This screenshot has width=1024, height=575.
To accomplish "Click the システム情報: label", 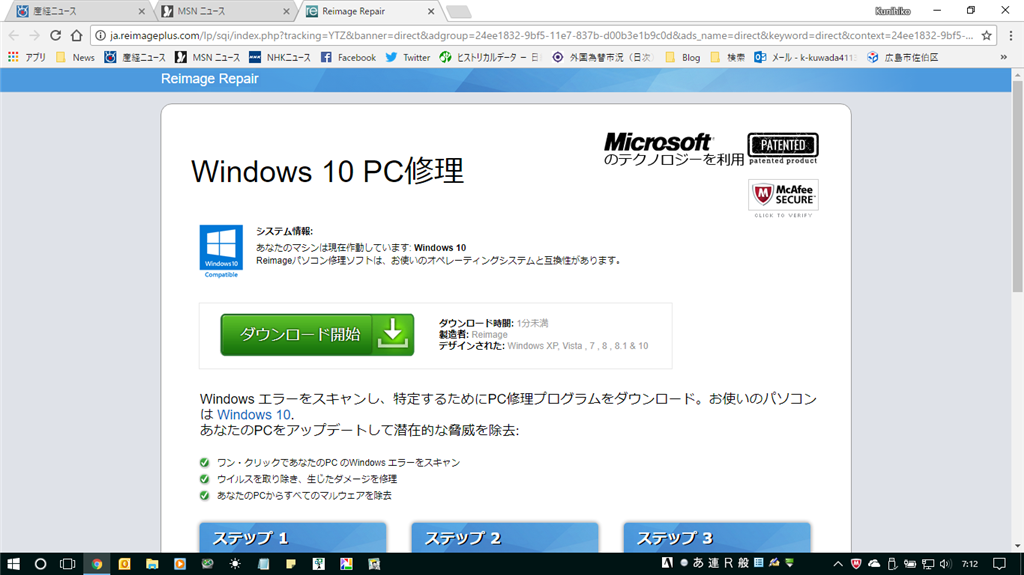I will [x=284, y=231].
